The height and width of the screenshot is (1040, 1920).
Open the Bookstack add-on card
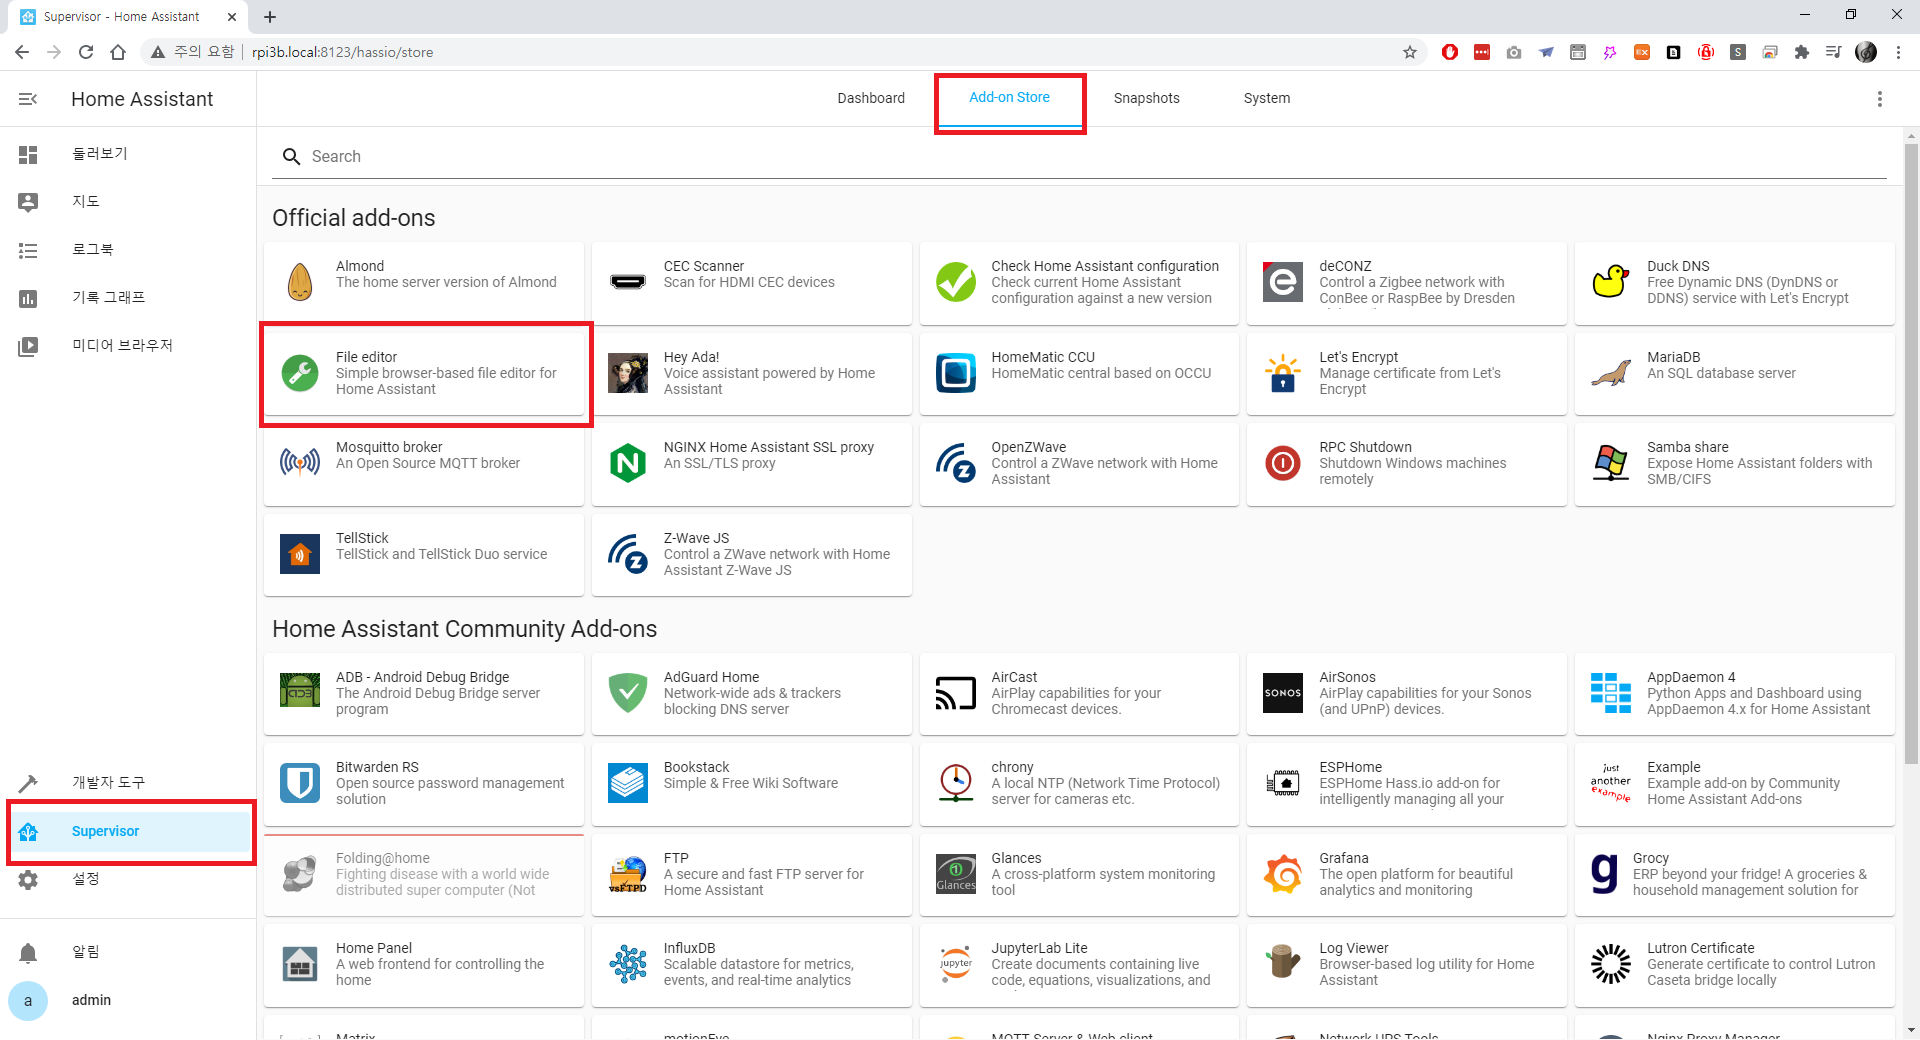[751, 784]
